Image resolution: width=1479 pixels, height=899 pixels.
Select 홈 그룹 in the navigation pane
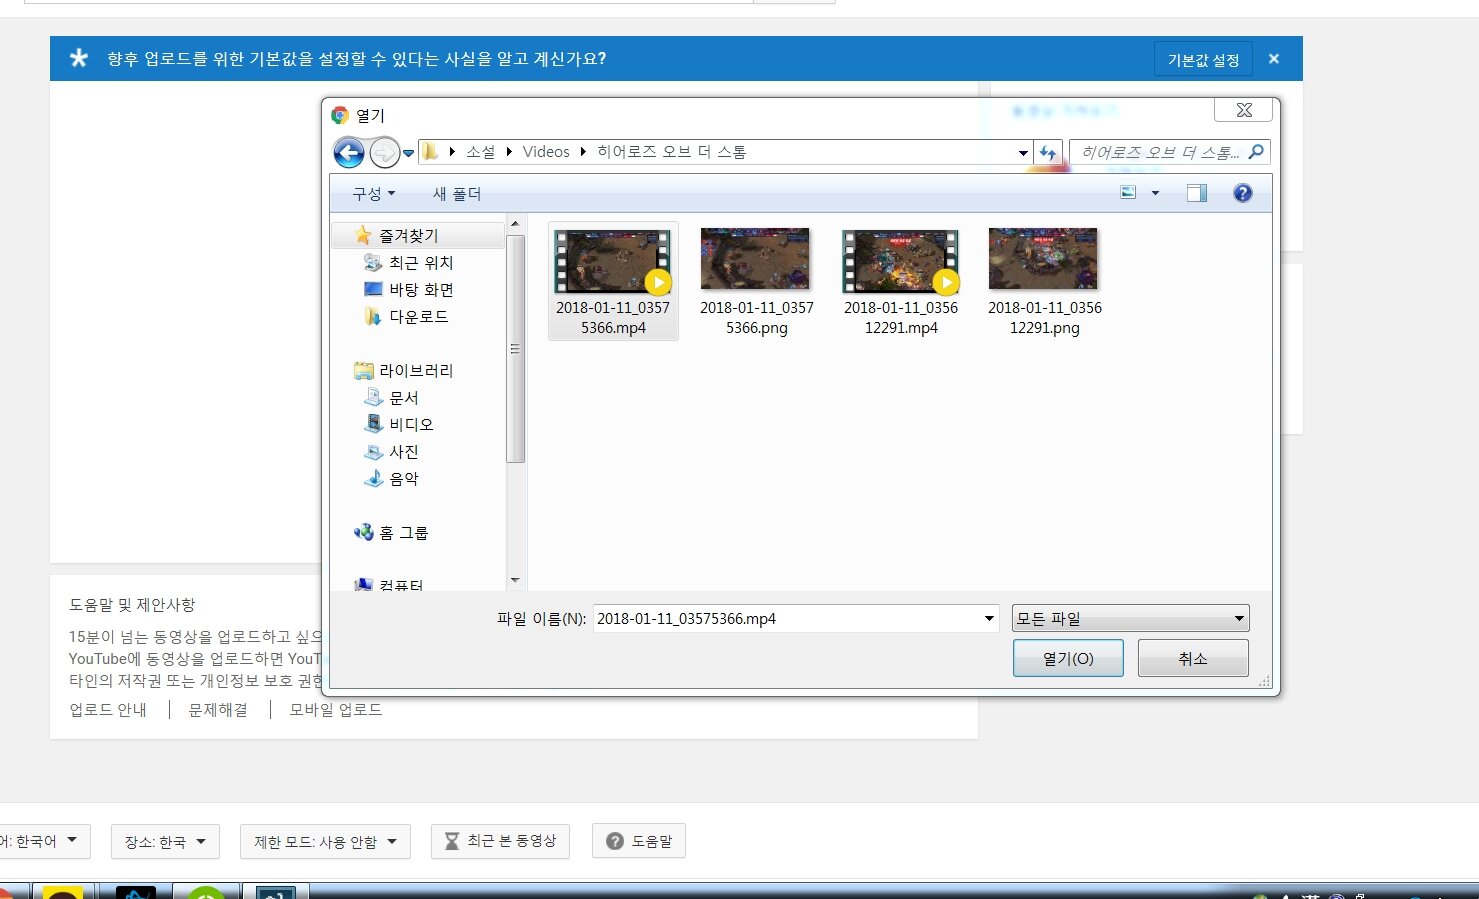click(x=403, y=532)
